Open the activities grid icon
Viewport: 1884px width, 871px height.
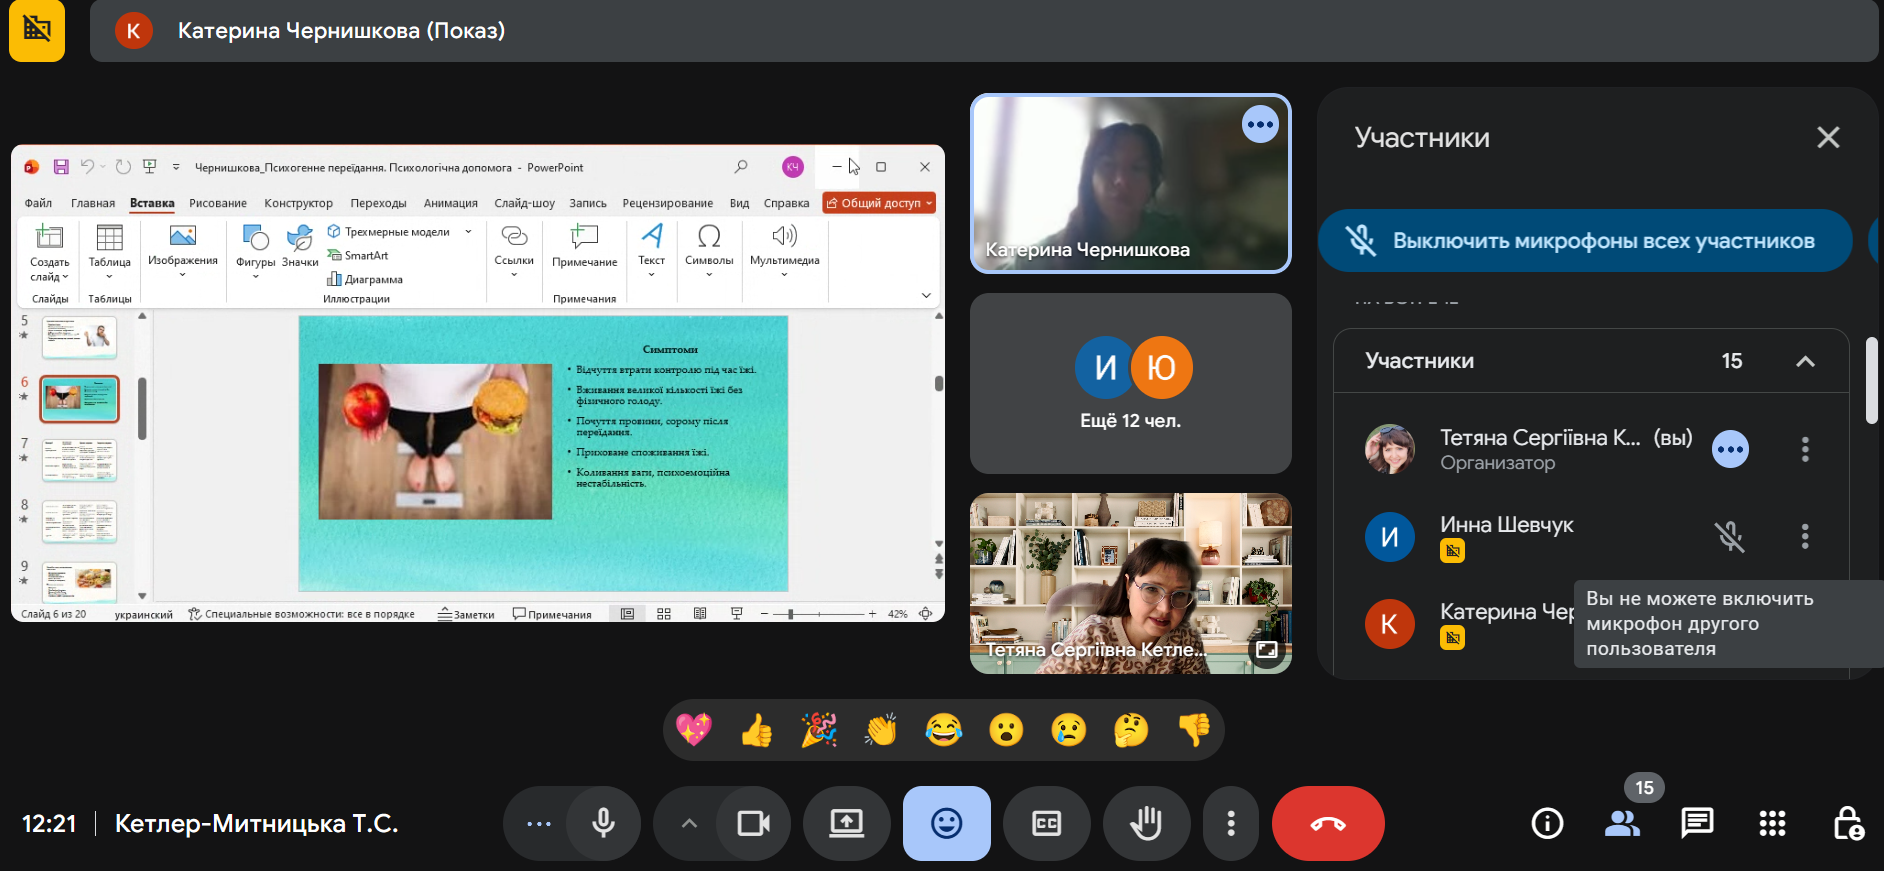pyautogui.click(x=1772, y=824)
